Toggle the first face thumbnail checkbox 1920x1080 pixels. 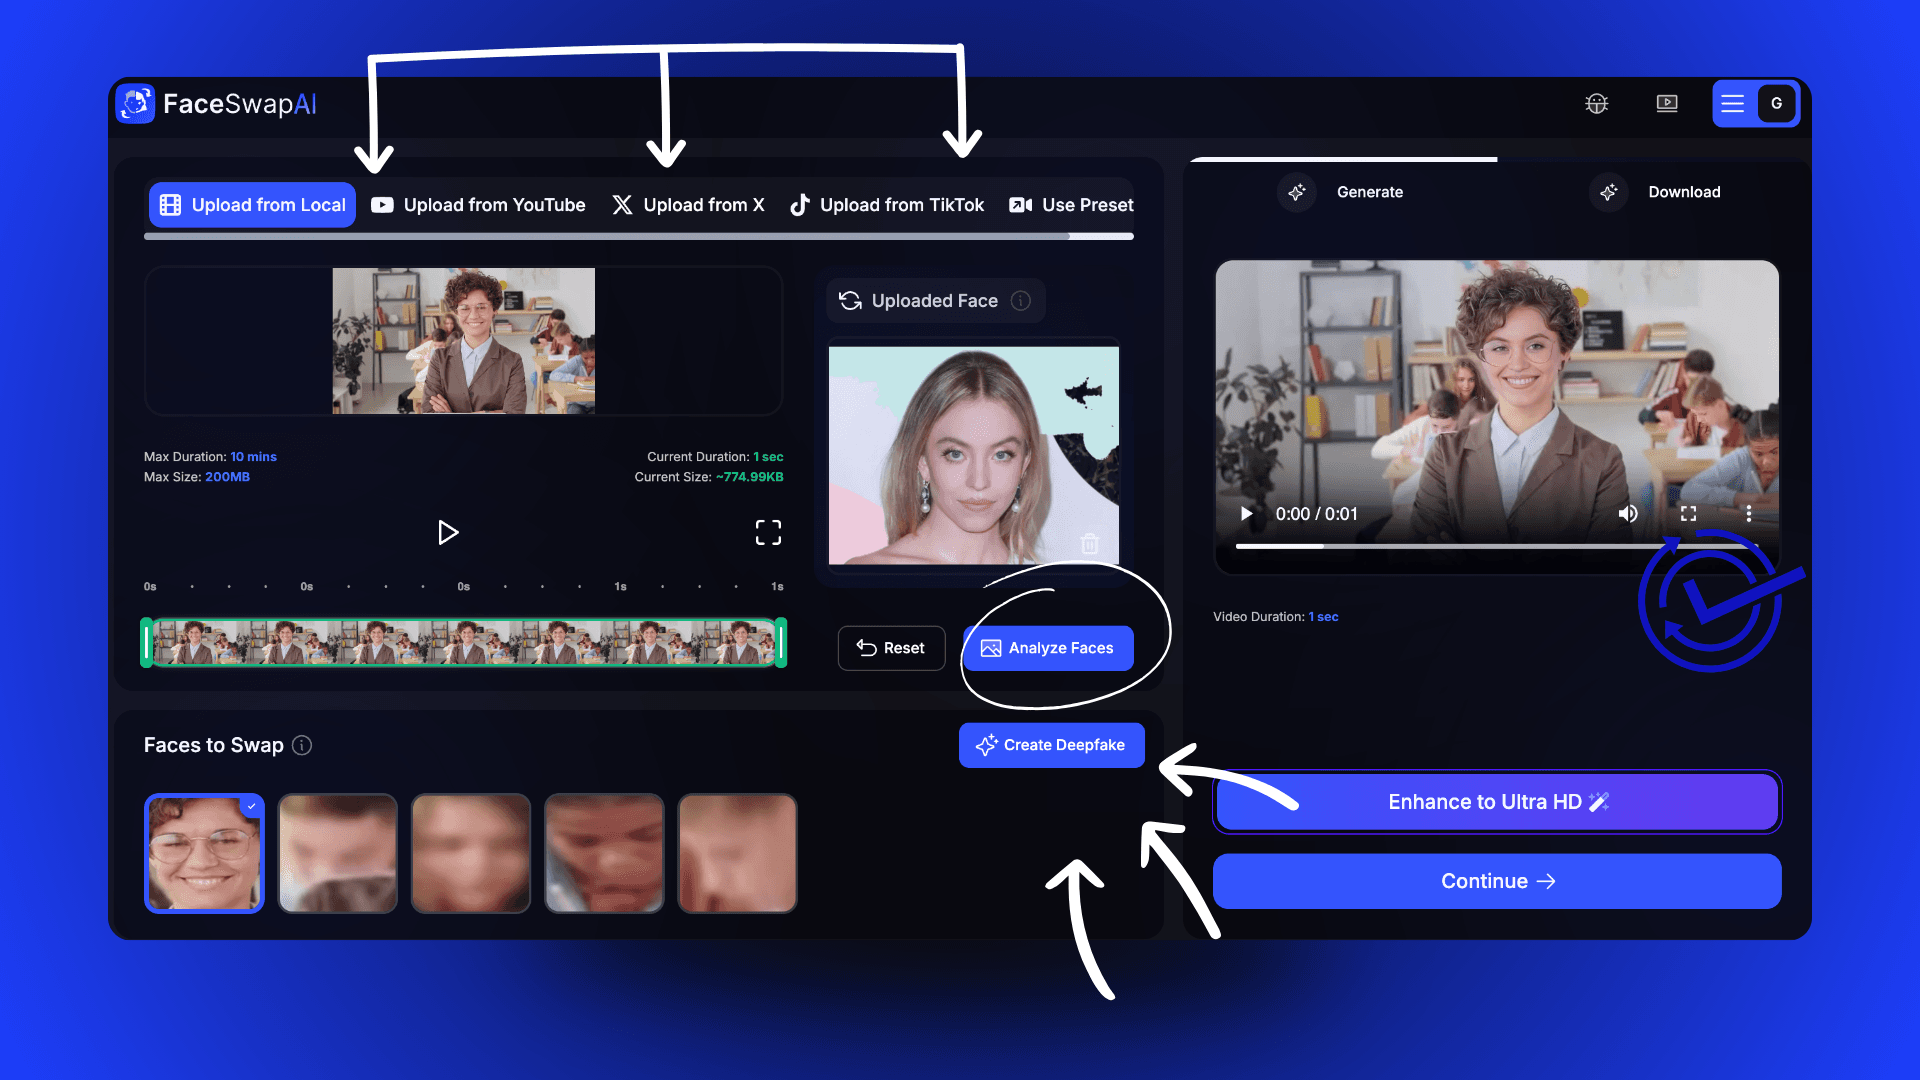pos(251,806)
